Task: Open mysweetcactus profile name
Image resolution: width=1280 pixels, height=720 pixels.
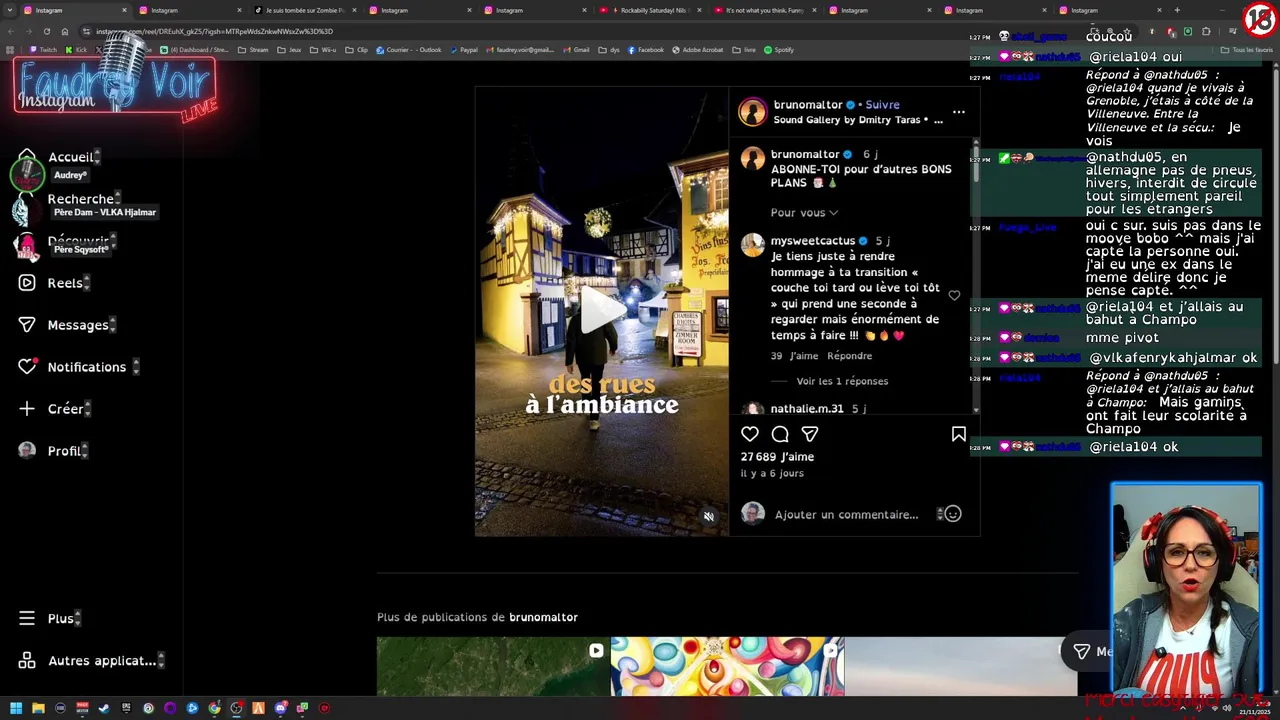Action: click(x=813, y=241)
